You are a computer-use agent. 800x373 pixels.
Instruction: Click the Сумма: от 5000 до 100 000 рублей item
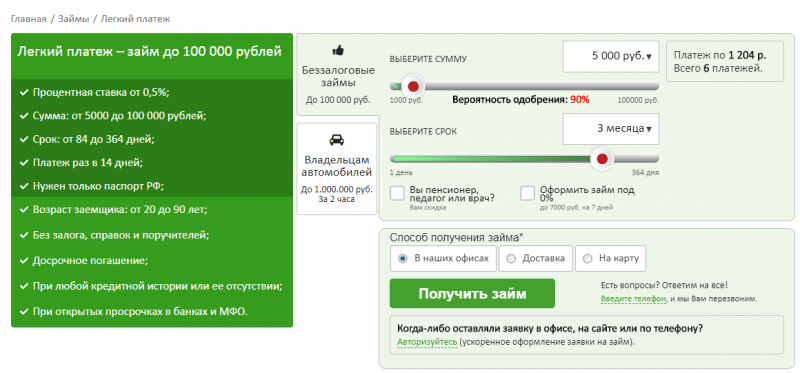(119, 116)
